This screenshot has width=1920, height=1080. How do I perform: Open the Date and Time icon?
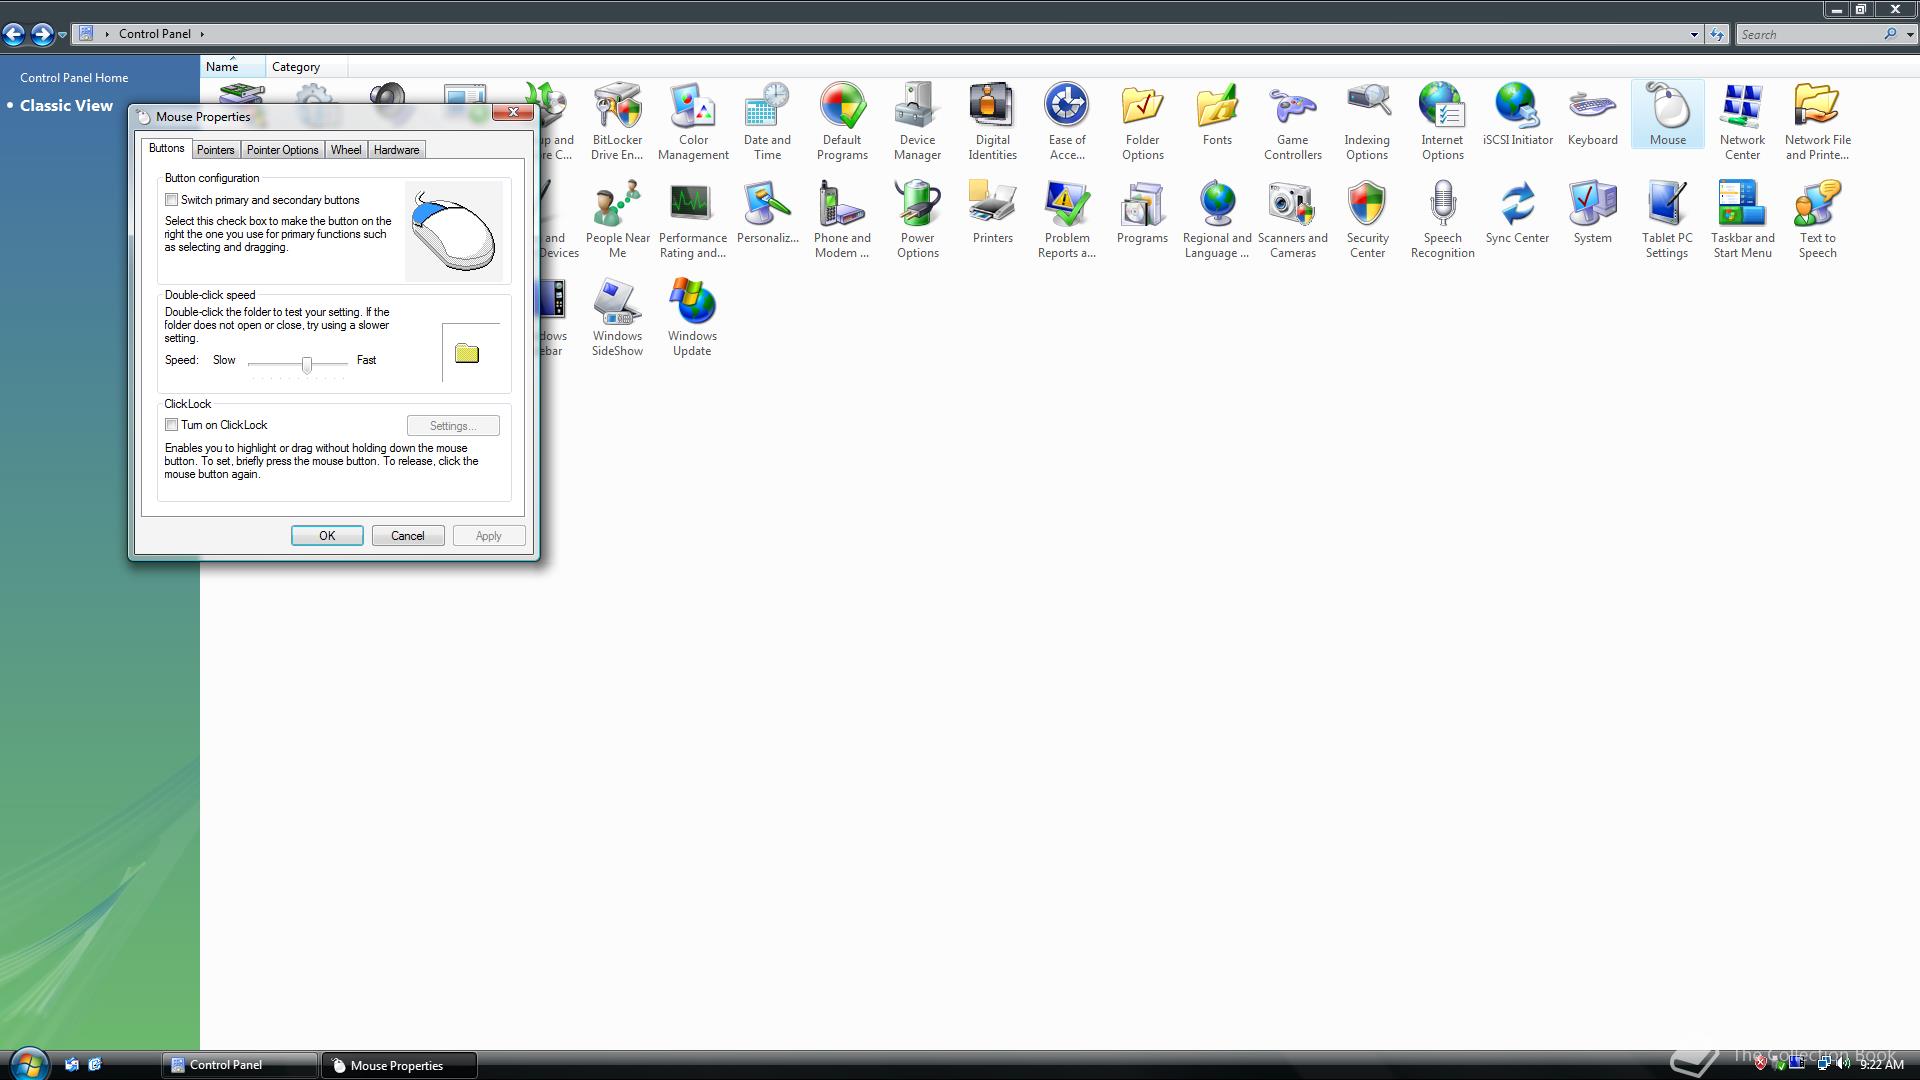(x=767, y=121)
